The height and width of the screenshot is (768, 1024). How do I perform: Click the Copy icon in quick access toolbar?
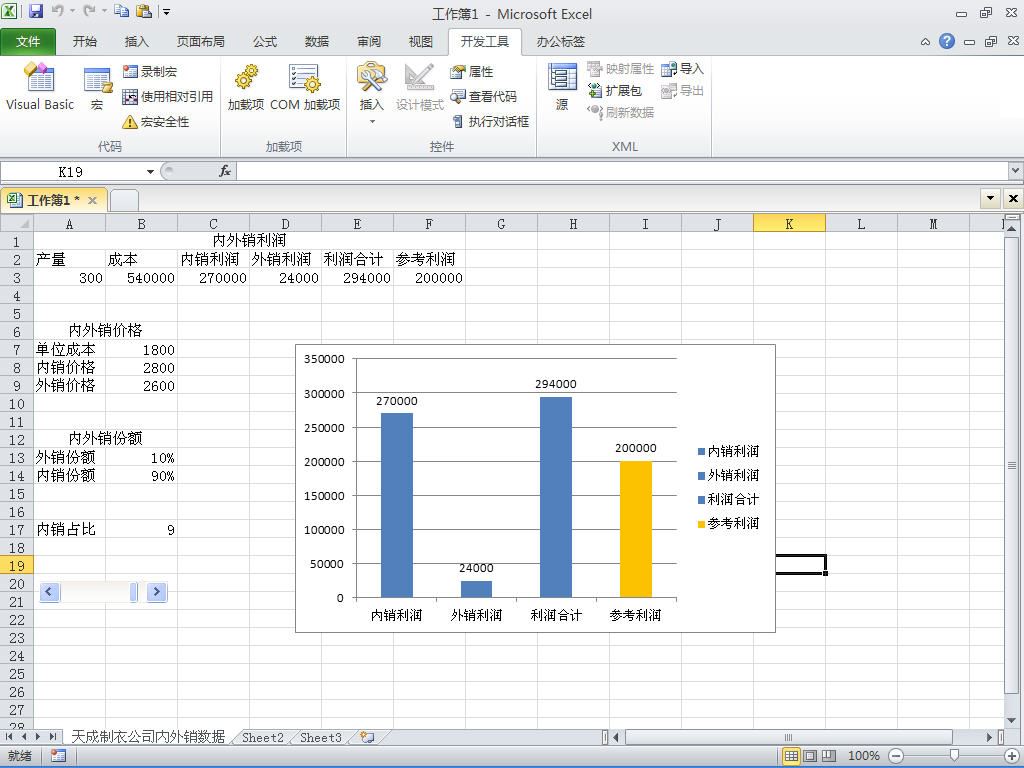tap(121, 11)
